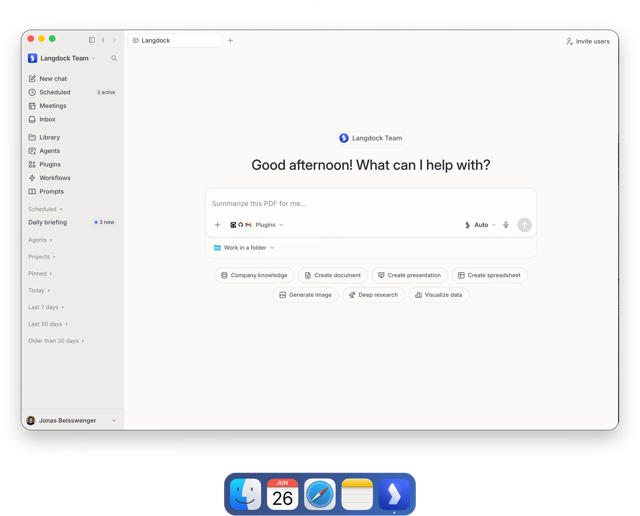Open the Plugins page in sidebar
640x516 pixels.
[73, 164]
